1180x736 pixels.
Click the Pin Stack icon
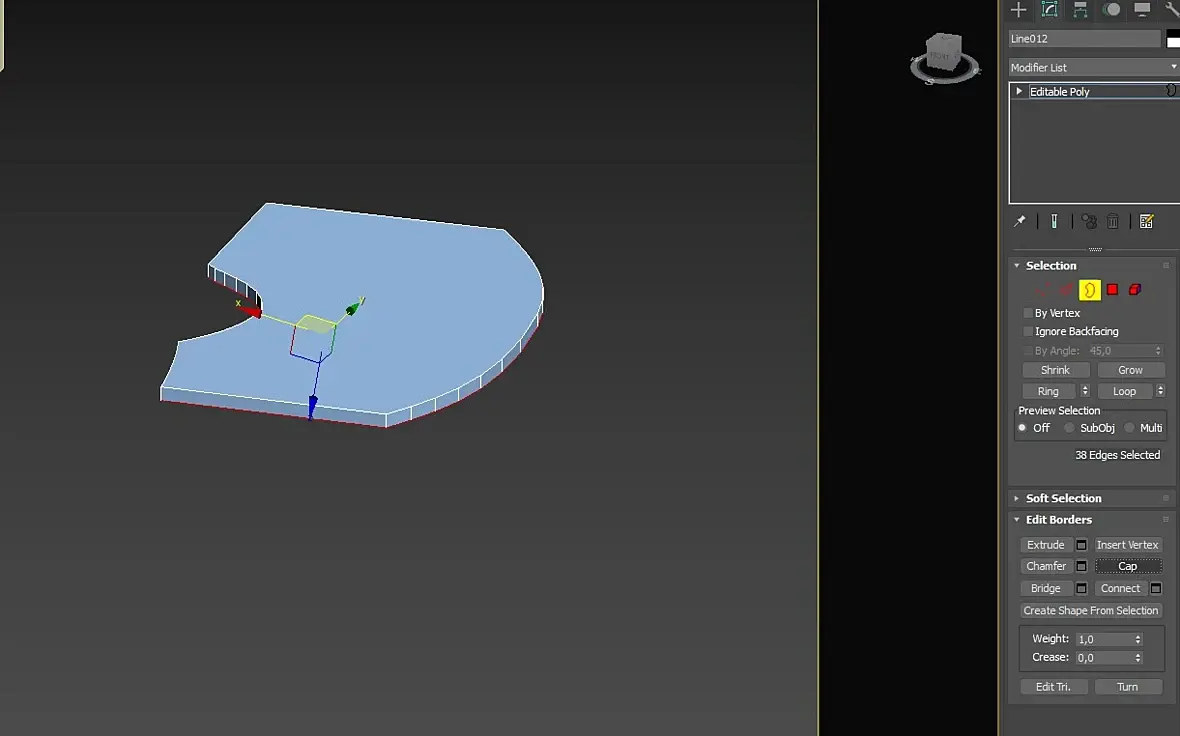[x=1020, y=221]
